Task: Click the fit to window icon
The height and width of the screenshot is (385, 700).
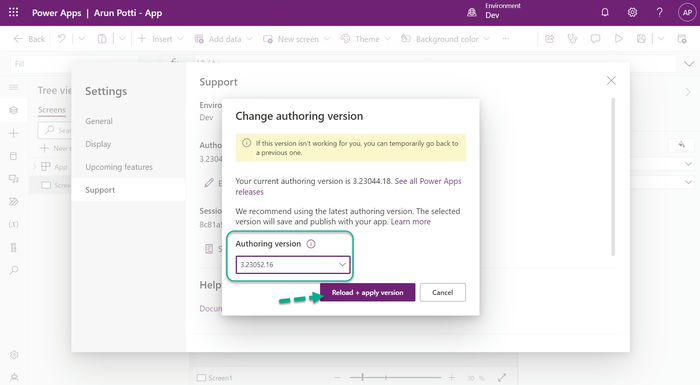Action: coord(502,378)
